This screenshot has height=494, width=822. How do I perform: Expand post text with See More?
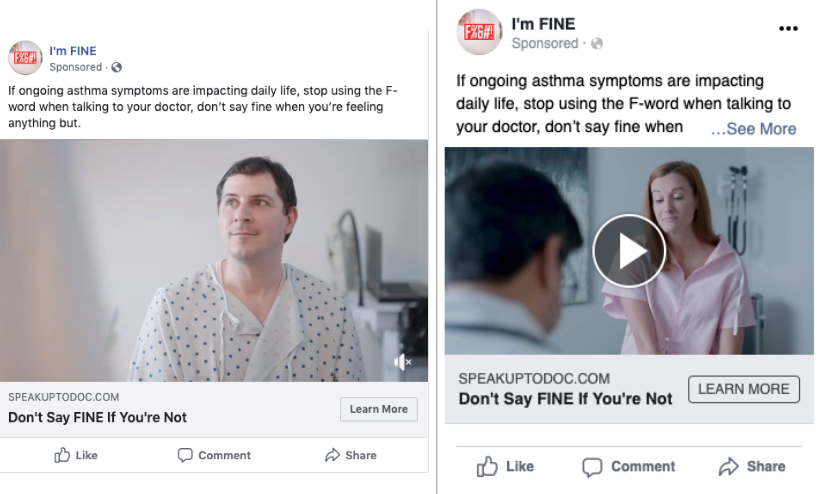tap(754, 128)
